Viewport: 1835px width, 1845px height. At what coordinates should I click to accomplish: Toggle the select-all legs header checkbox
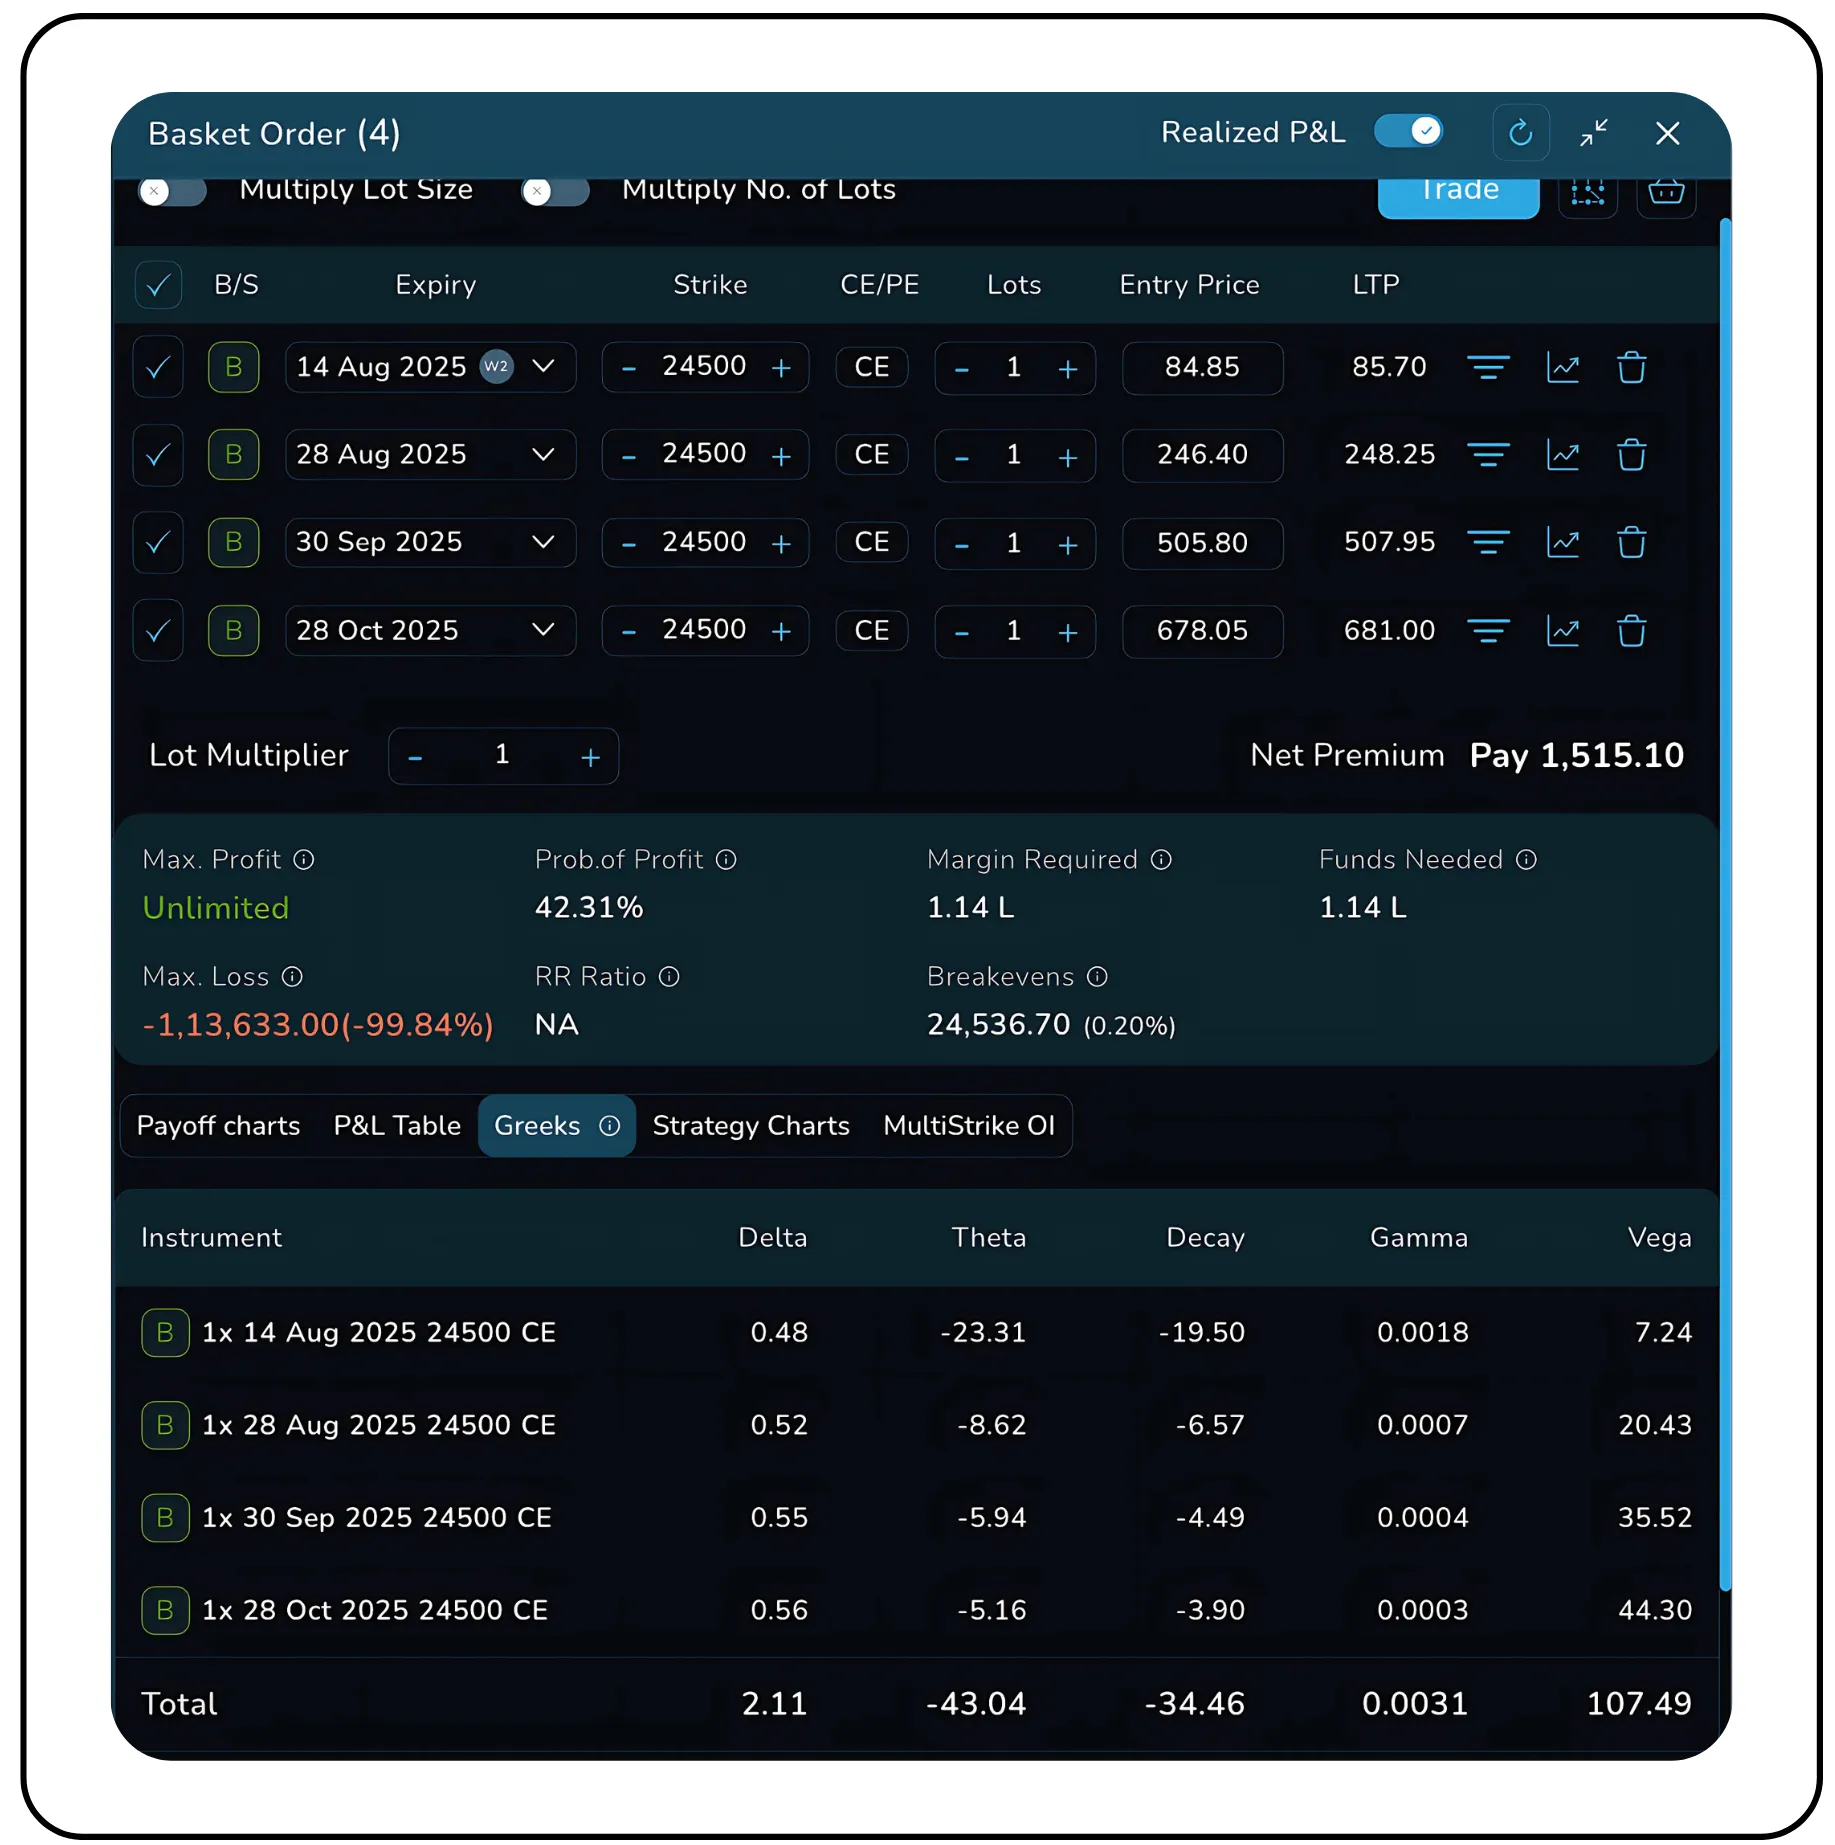click(158, 286)
